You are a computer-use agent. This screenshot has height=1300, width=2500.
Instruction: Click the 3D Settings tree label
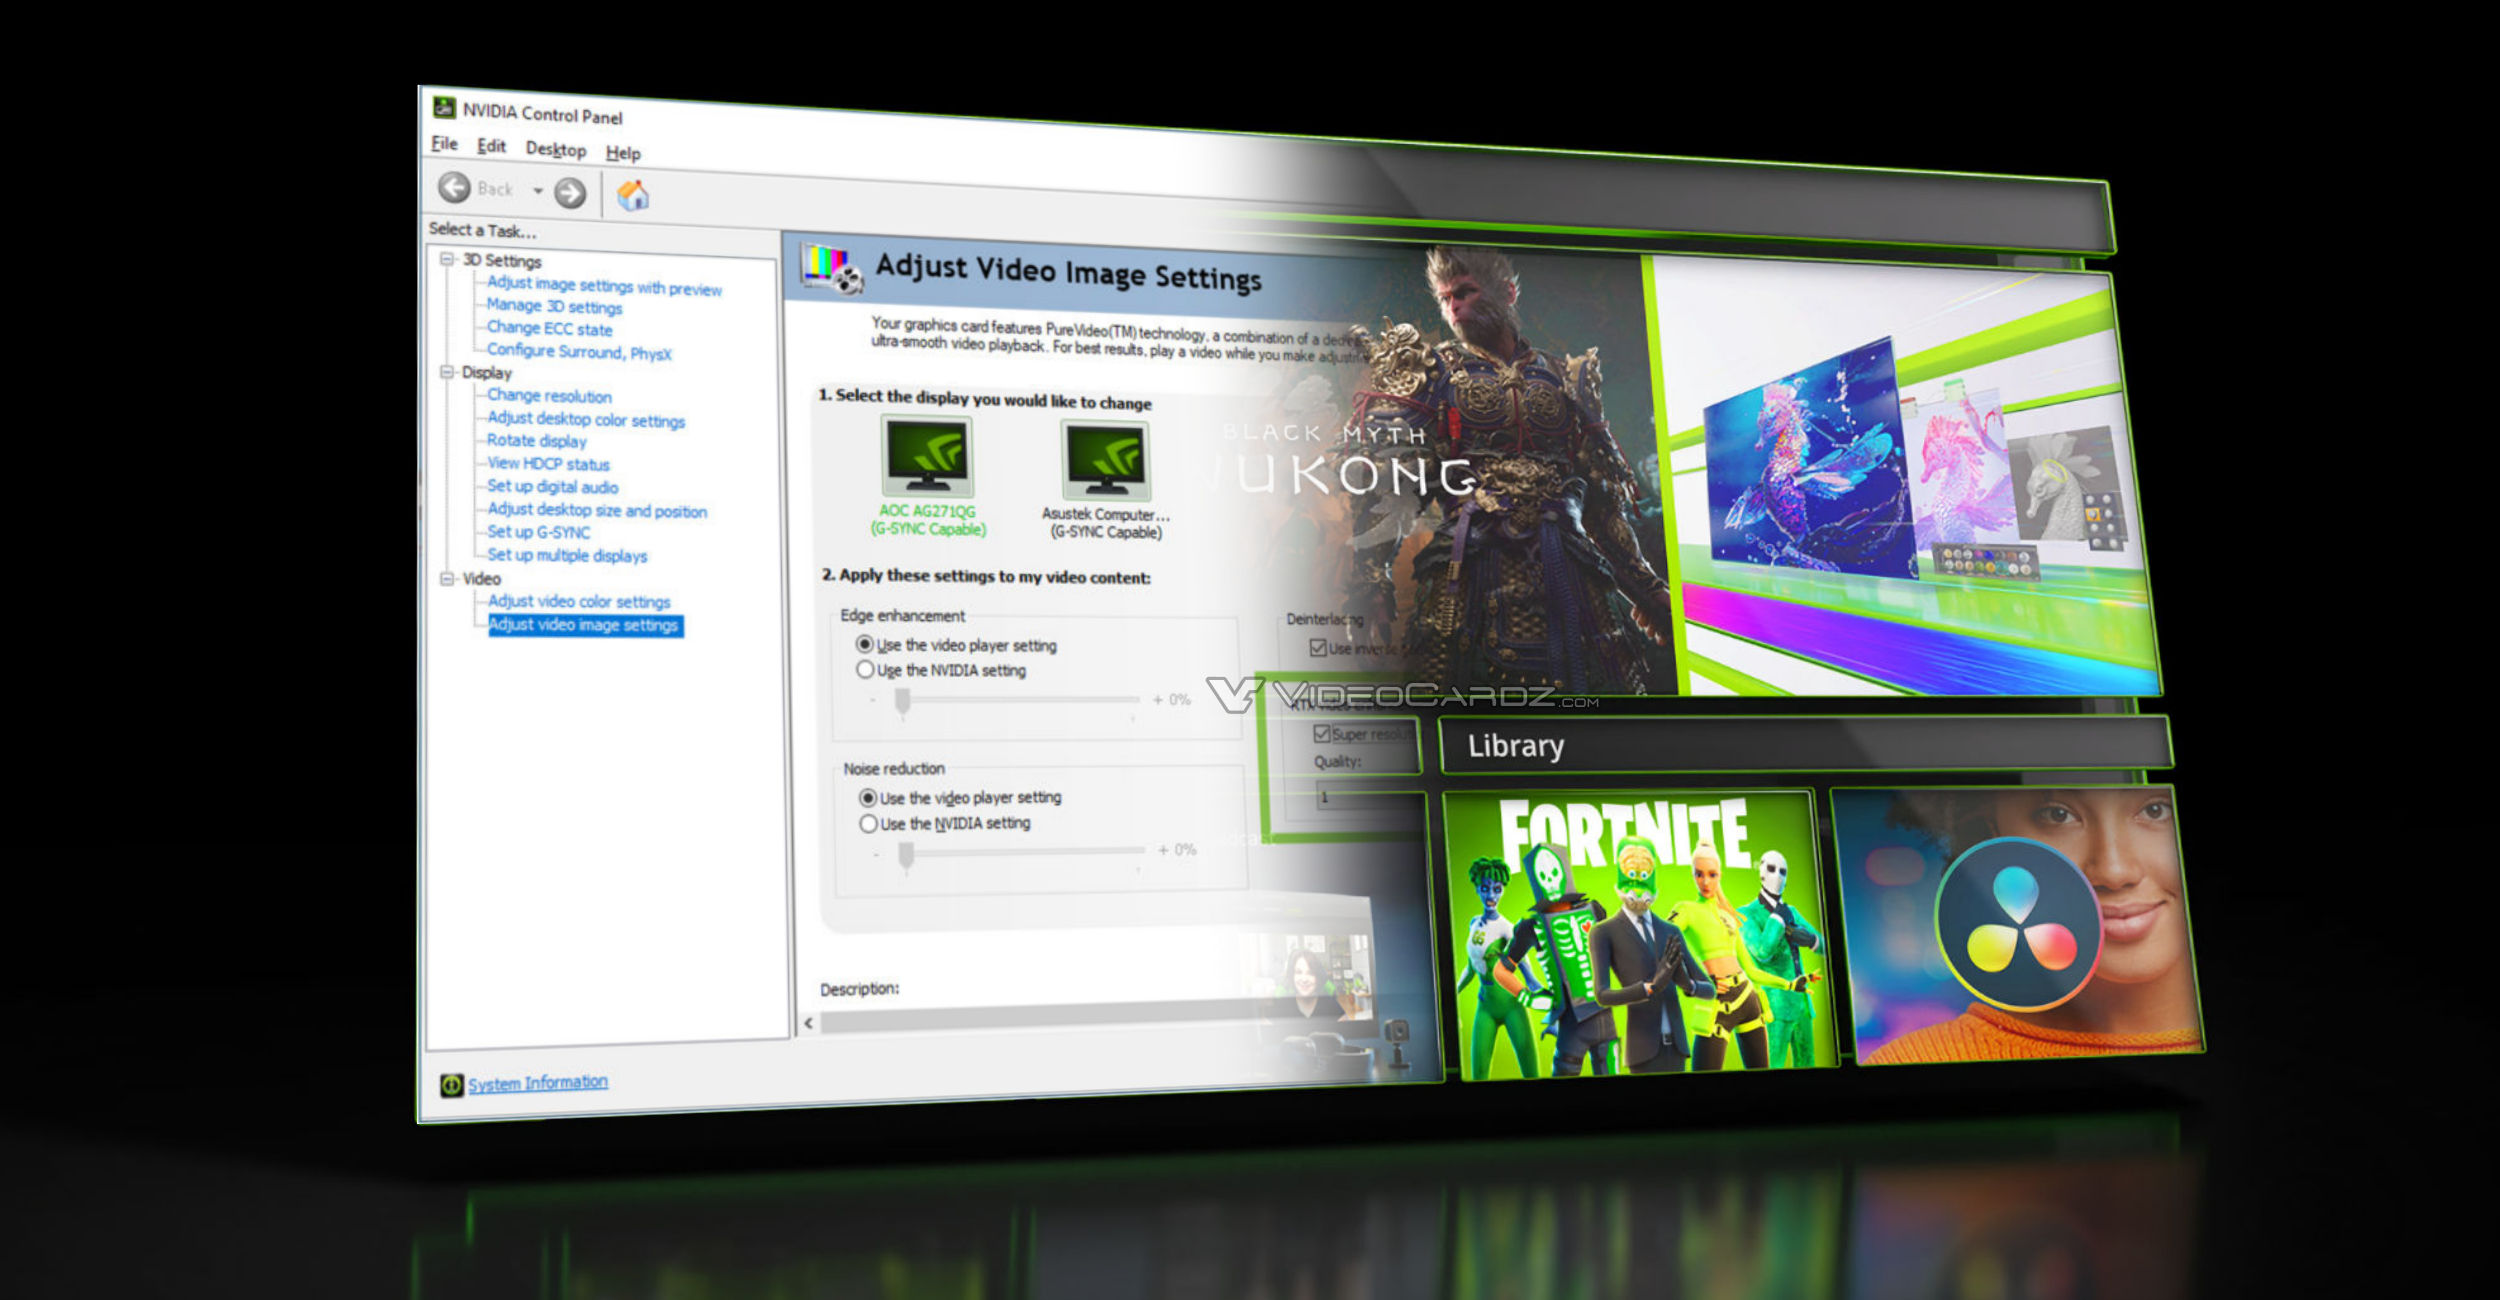[x=502, y=261]
